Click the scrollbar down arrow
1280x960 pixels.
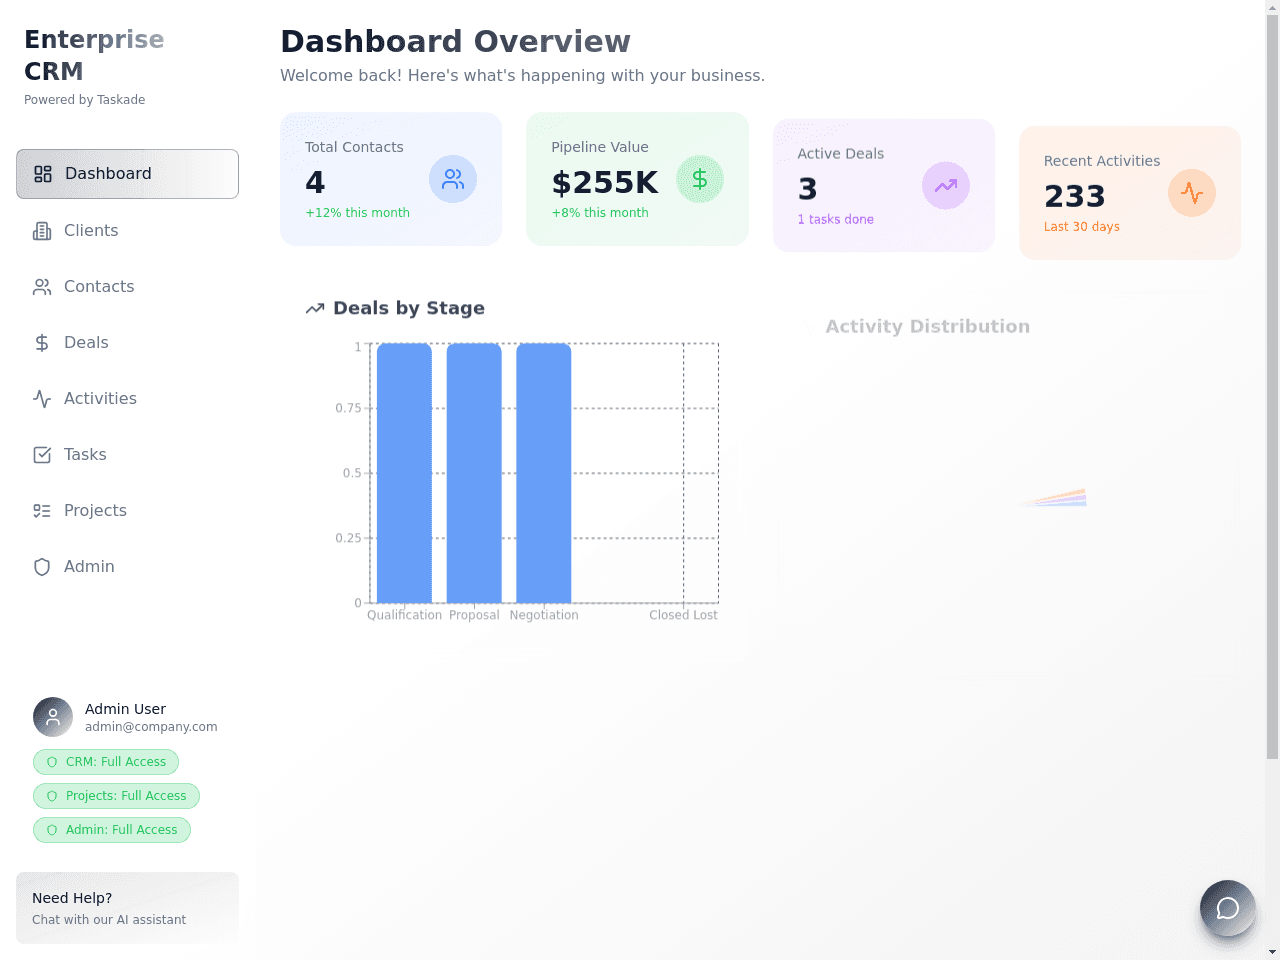pos(1272,952)
